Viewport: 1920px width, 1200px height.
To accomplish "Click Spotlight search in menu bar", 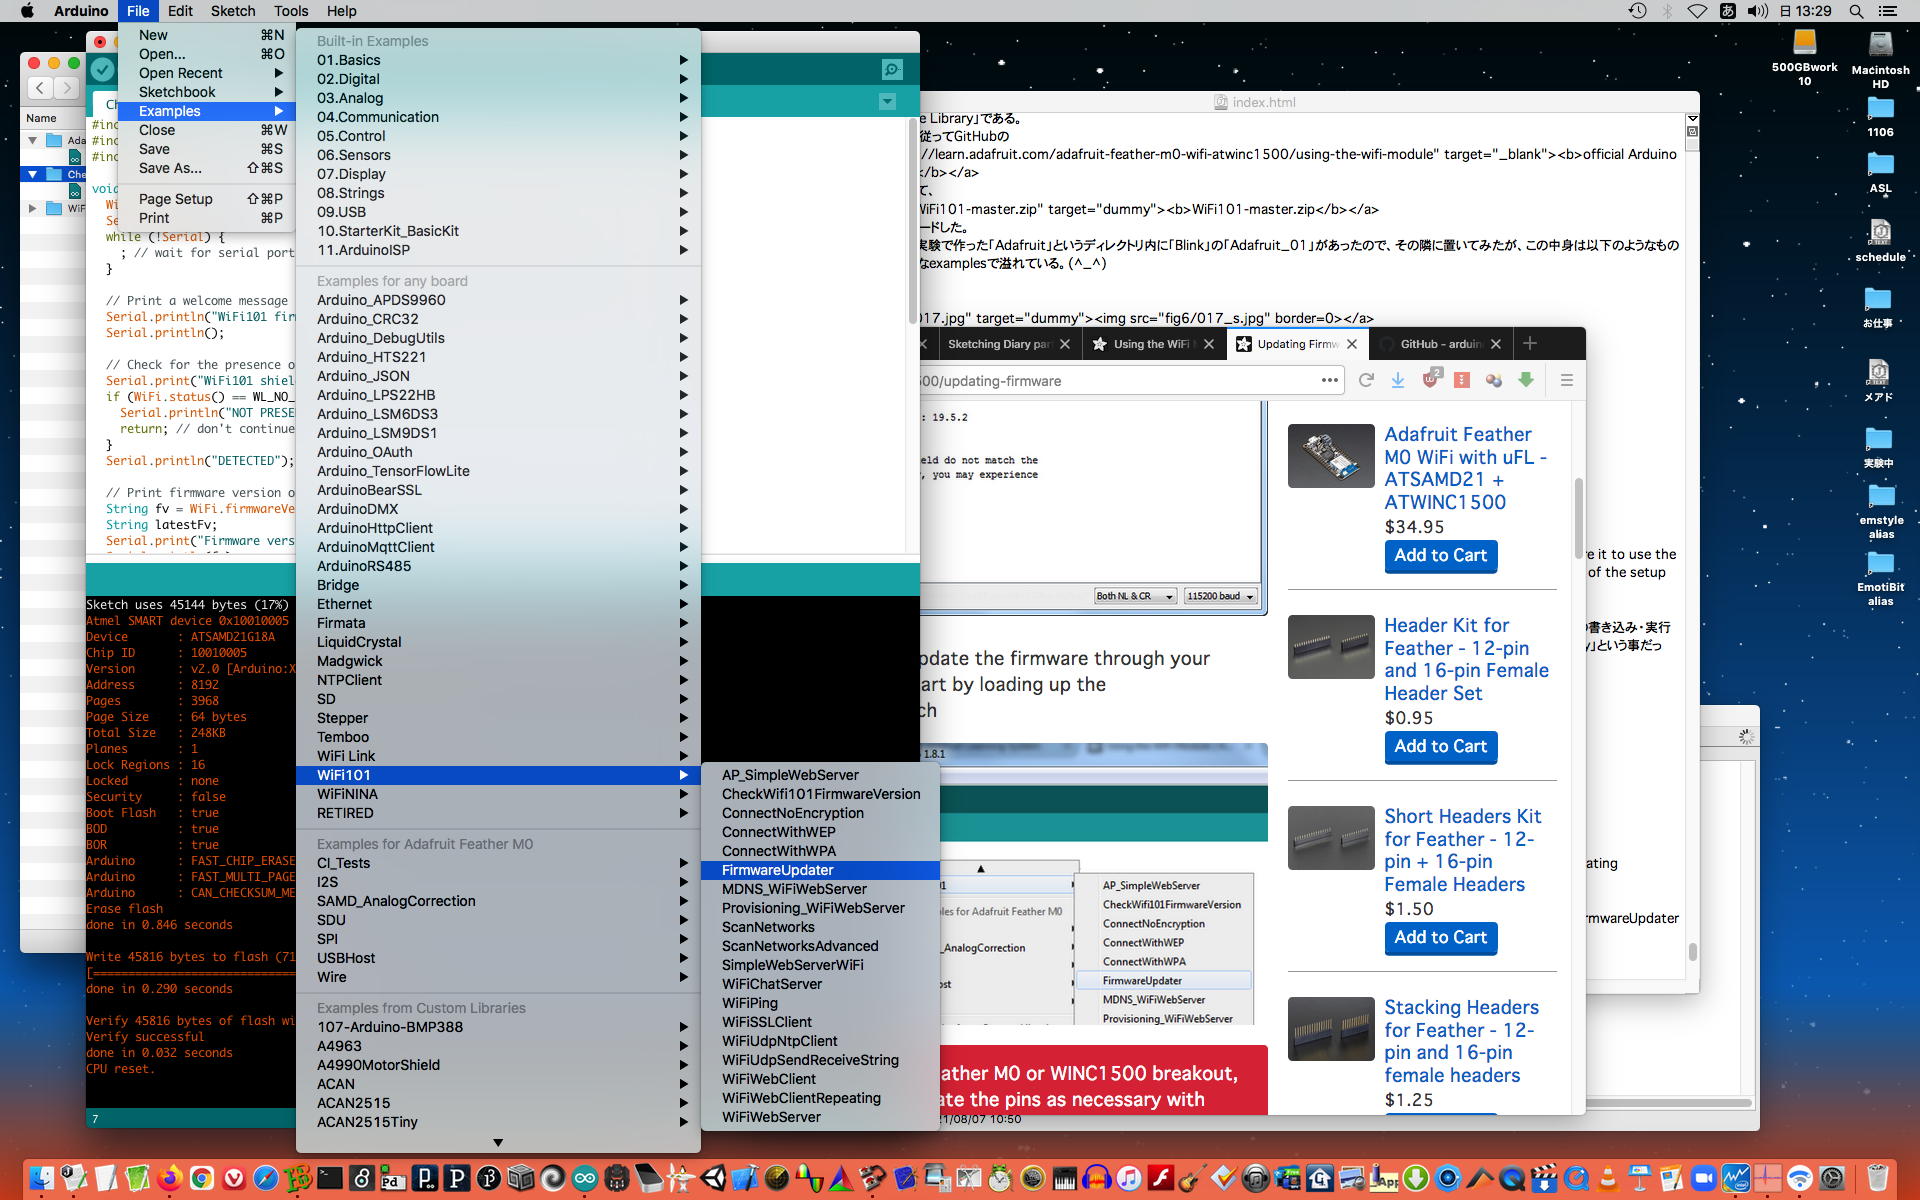I will point(1856,11).
